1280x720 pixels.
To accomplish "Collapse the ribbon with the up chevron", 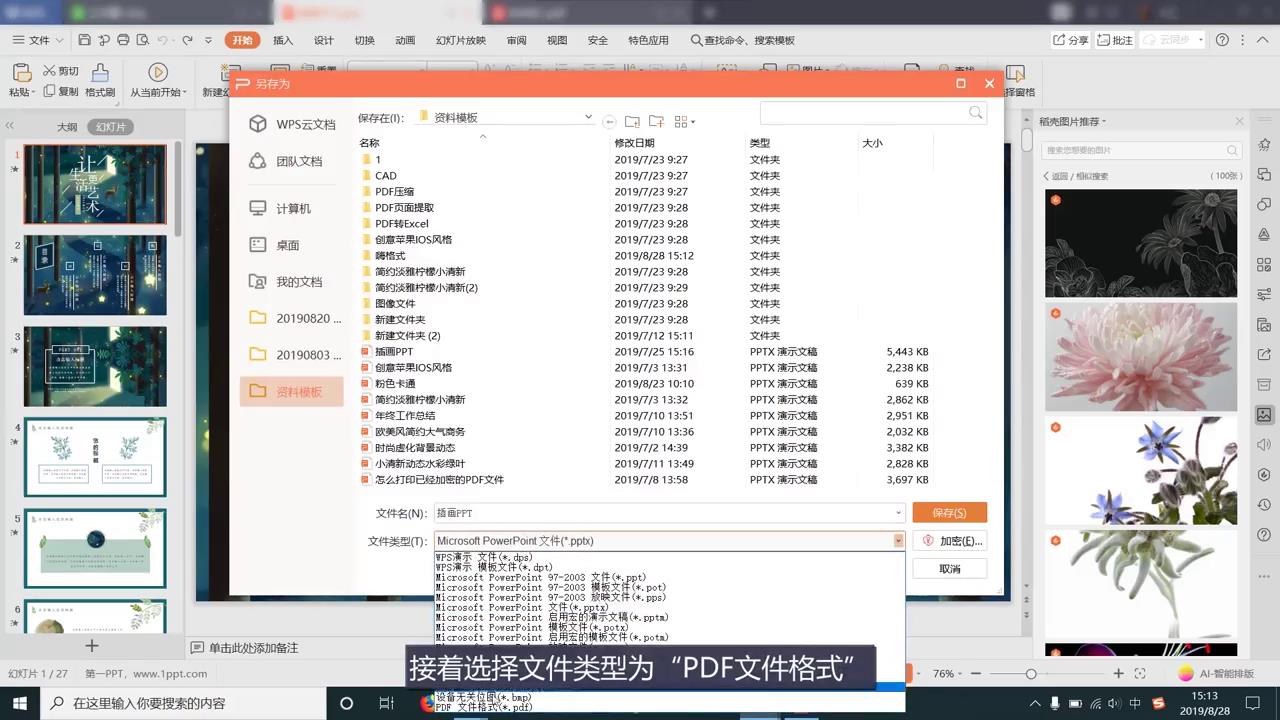I will coord(1263,40).
